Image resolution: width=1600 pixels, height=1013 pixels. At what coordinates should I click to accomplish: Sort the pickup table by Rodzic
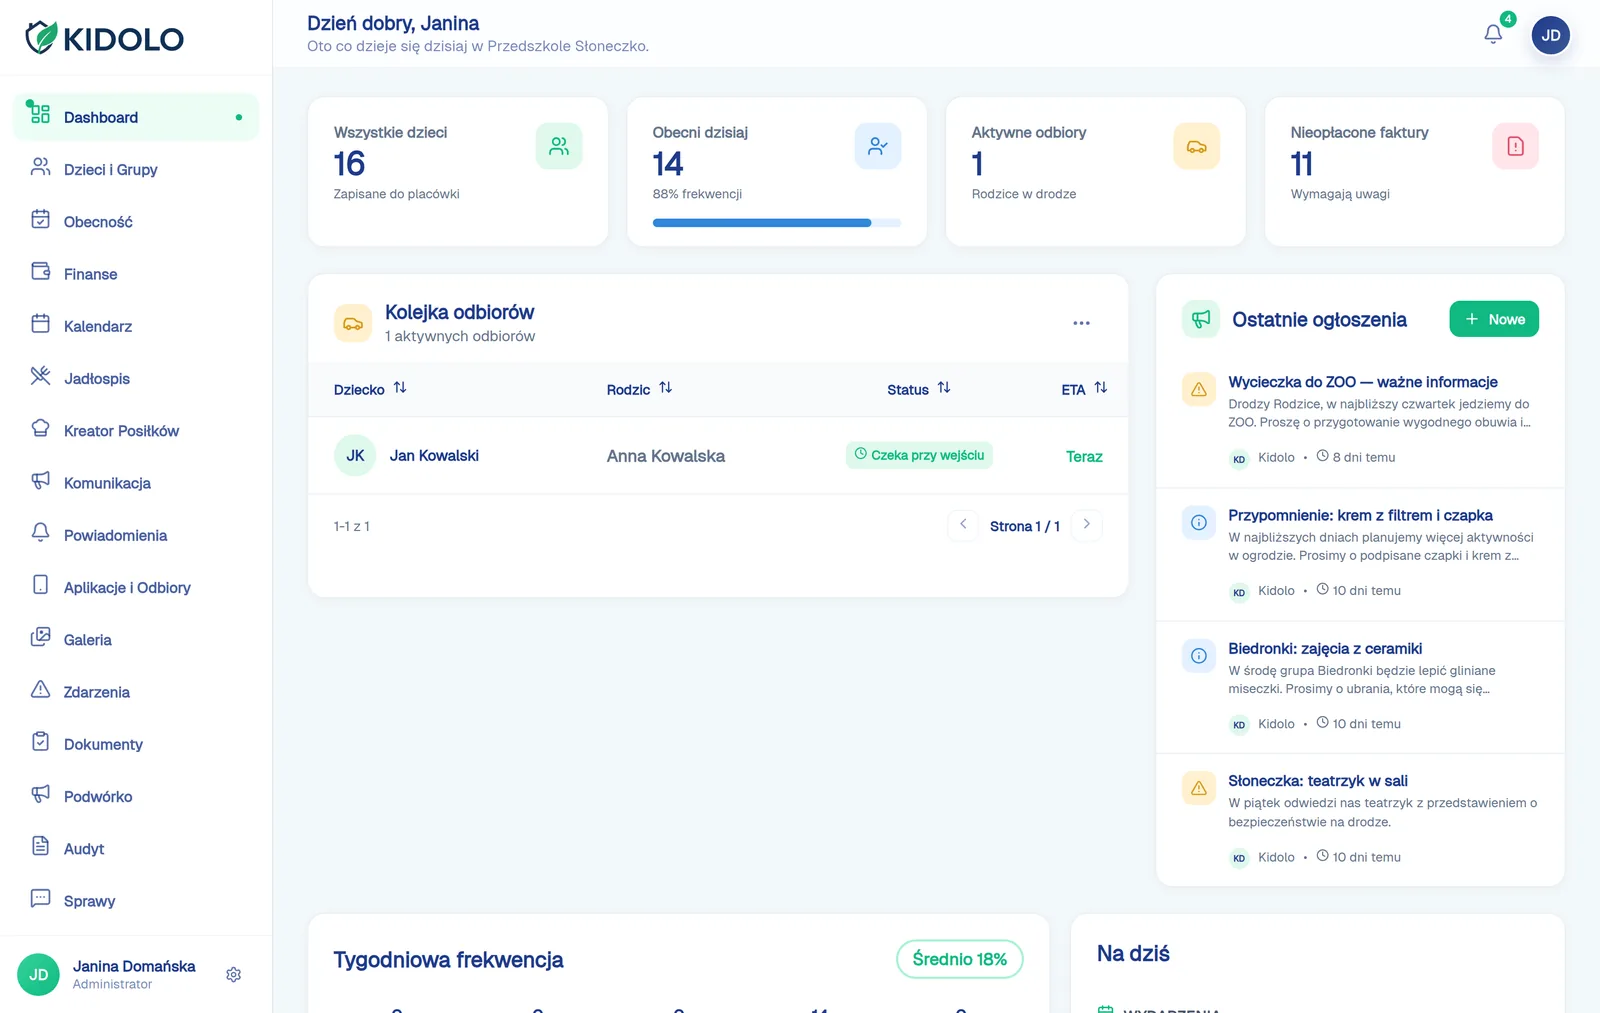639,389
